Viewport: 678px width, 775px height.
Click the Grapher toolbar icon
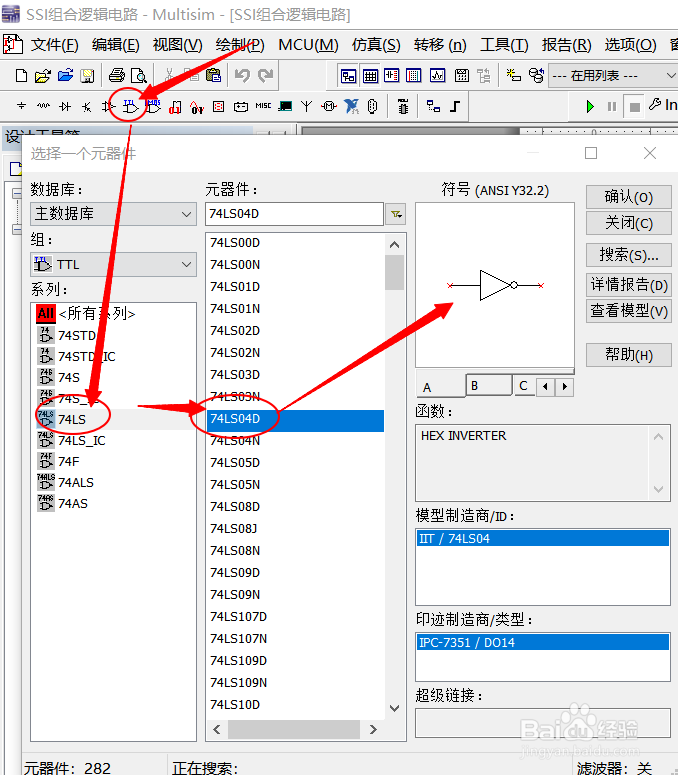(437, 76)
